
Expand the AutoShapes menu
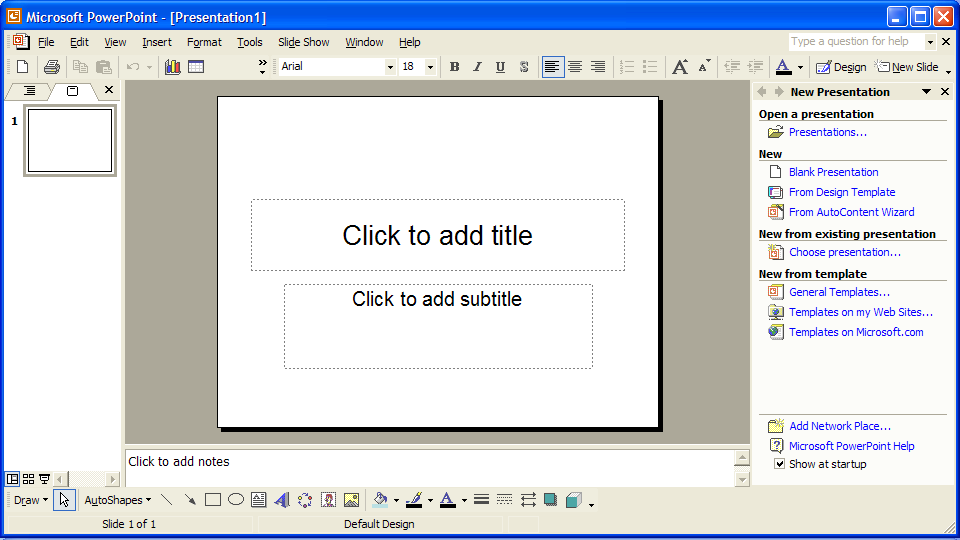pyautogui.click(x=117, y=500)
